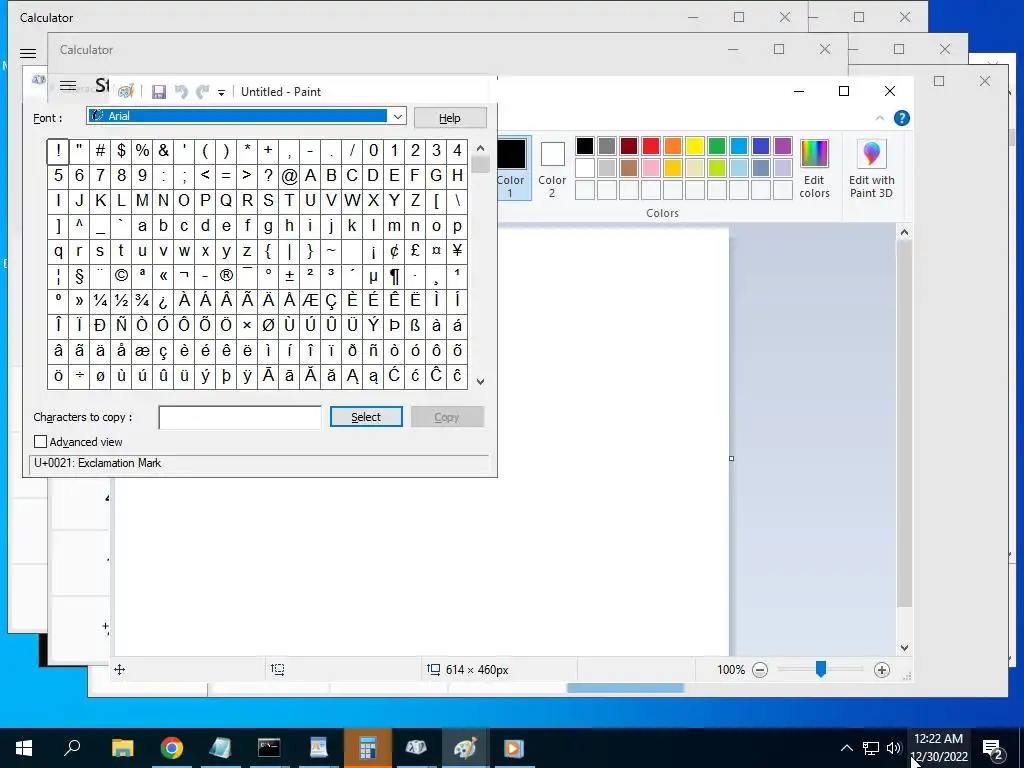Click Edit with Paint 3D
The image size is (1024, 768).
tap(871, 168)
